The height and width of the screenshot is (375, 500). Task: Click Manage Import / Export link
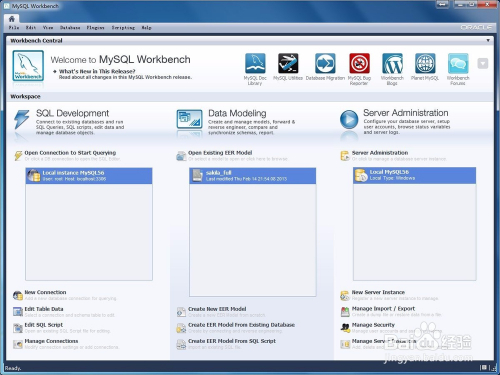pyautogui.click(x=383, y=309)
